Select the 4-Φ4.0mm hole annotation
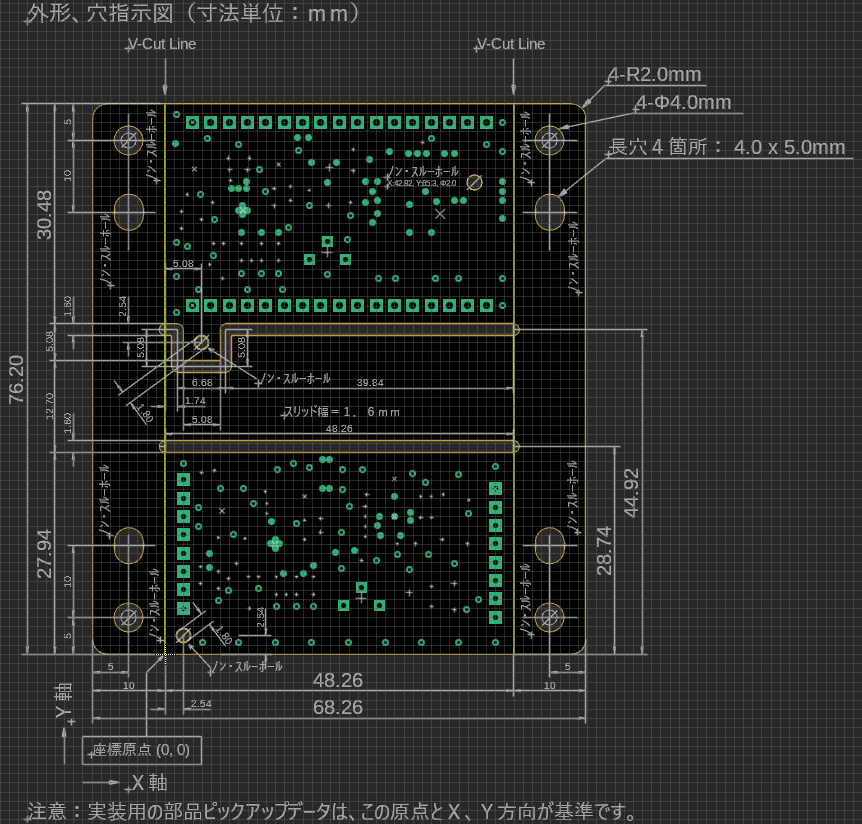The height and width of the screenshot is (824, 862). click(683, 102)
